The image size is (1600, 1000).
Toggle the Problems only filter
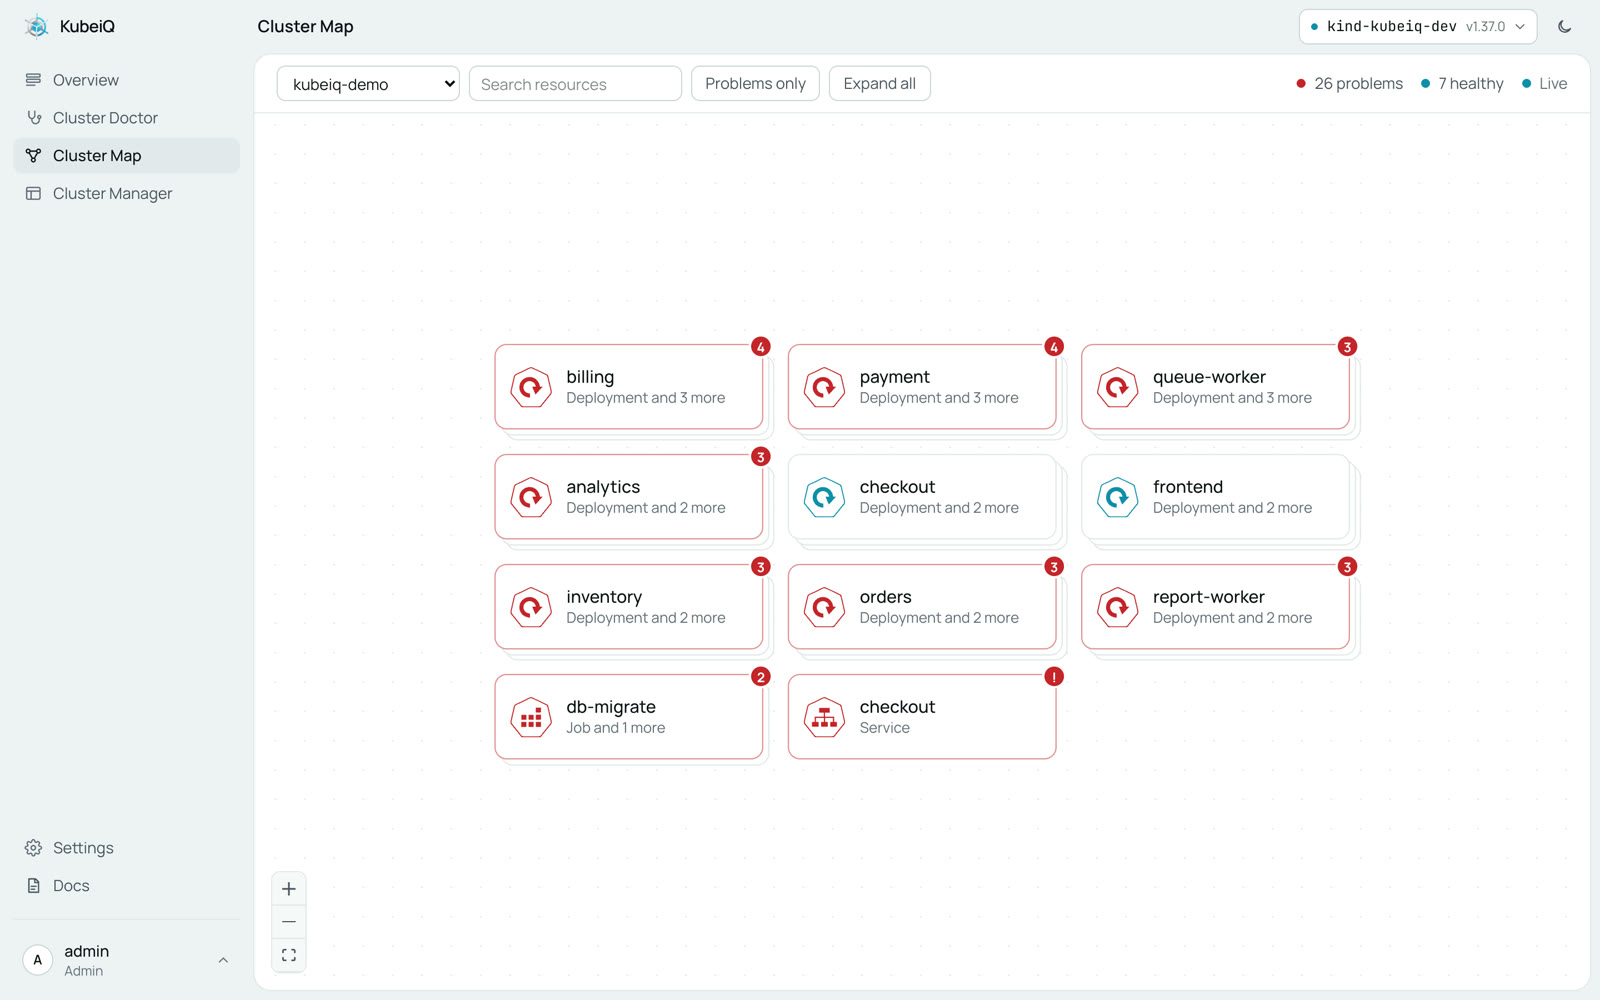[755, 84]
